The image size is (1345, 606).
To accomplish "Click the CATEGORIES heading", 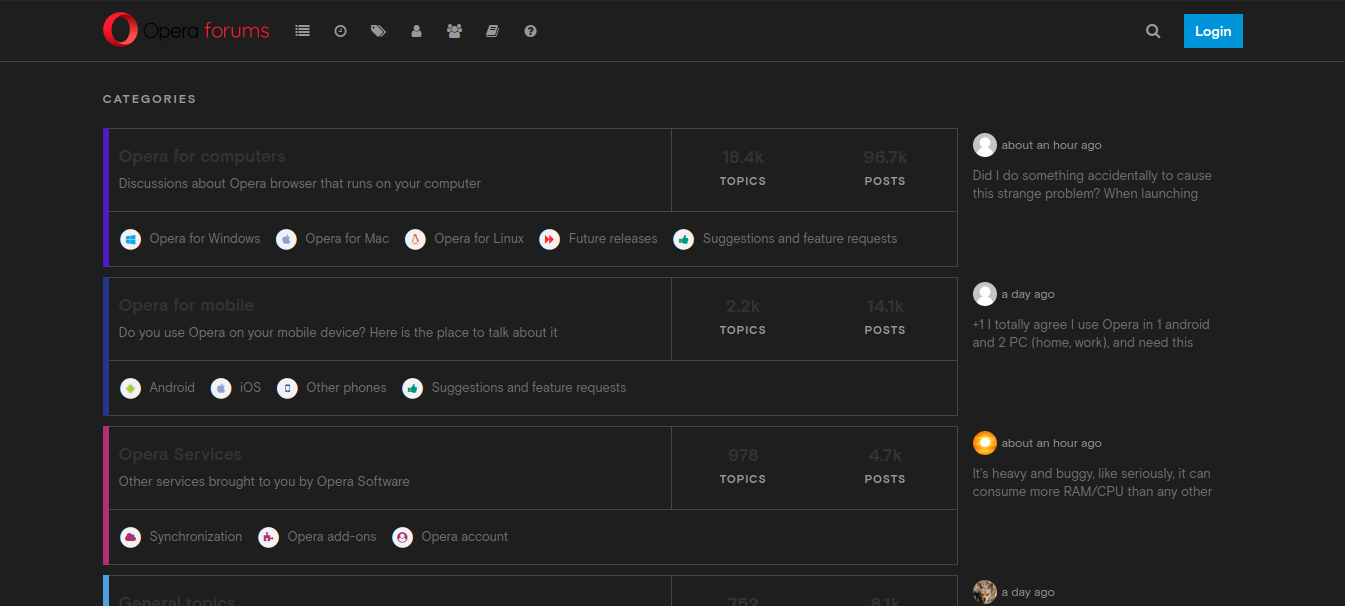I will pyautogui.click(x=150, y=99).
